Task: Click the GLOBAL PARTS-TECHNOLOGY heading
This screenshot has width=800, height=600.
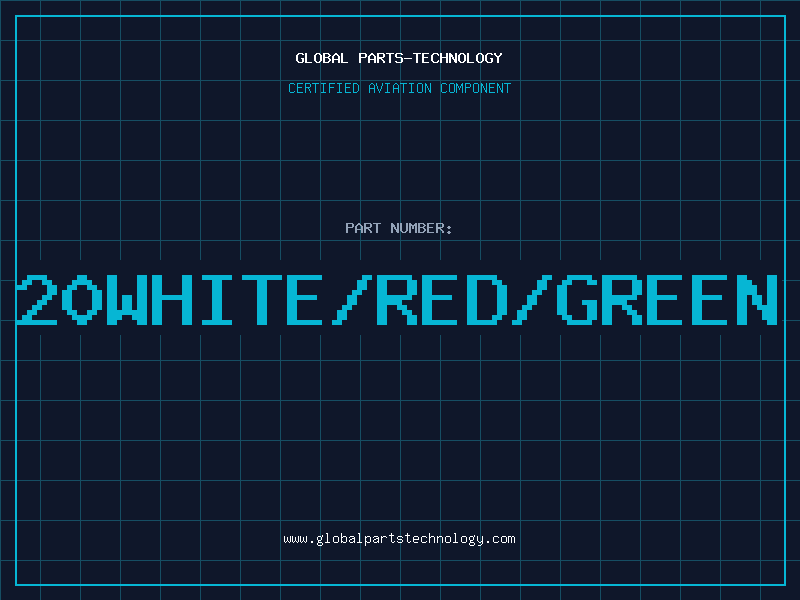Action: pyautogui.click(x=399, y=58)
